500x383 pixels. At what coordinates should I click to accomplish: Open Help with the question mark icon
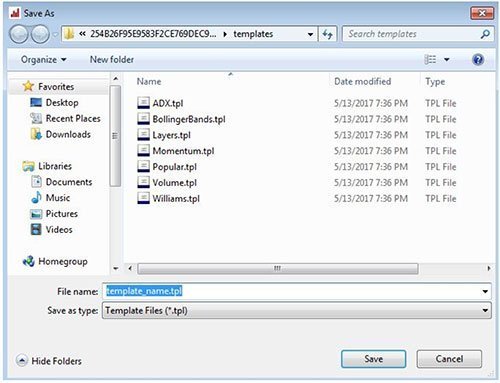point(478,60)
